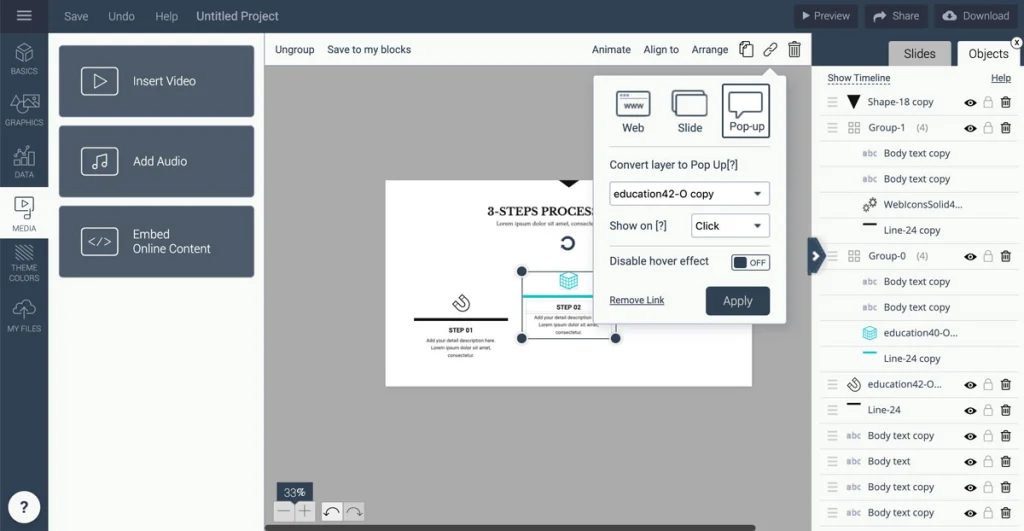Toggle visibility of Group-1 layer

click(x=969, y=128)
